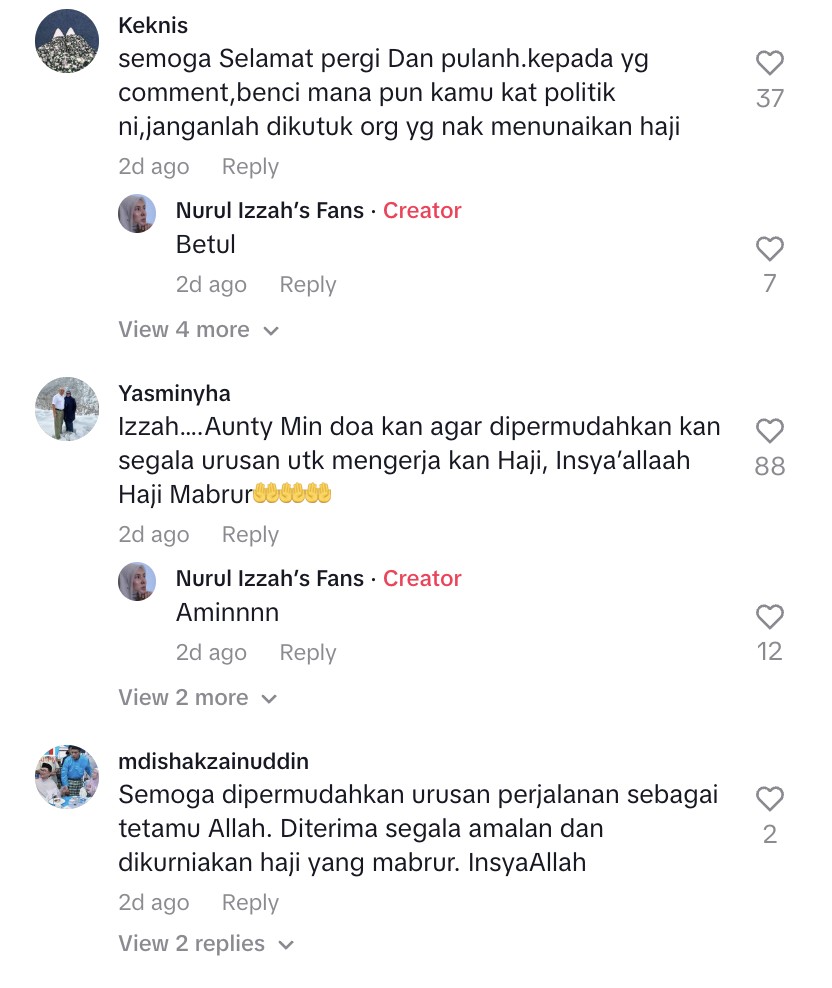Open mdishakzainuddin's profile avatar
832x988 pixels.
tap(67, 777)
